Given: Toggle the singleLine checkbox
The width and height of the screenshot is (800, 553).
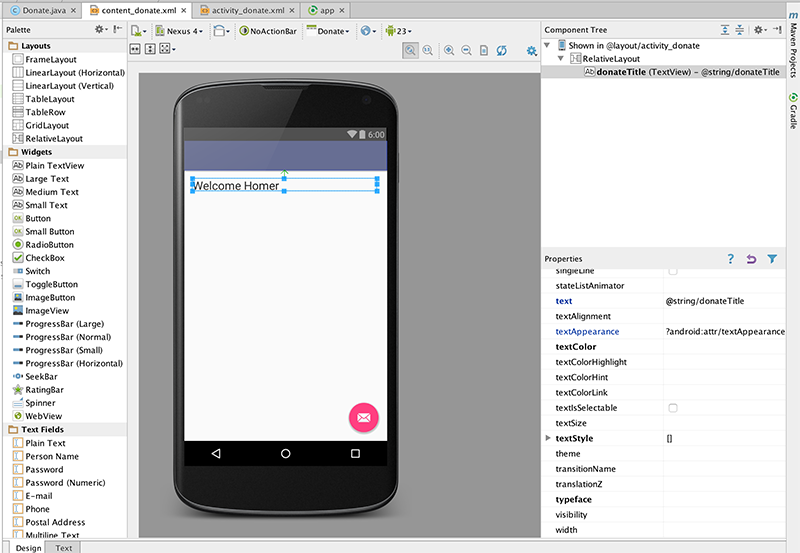Looking at the screenshot, I should tap(672, 271).
